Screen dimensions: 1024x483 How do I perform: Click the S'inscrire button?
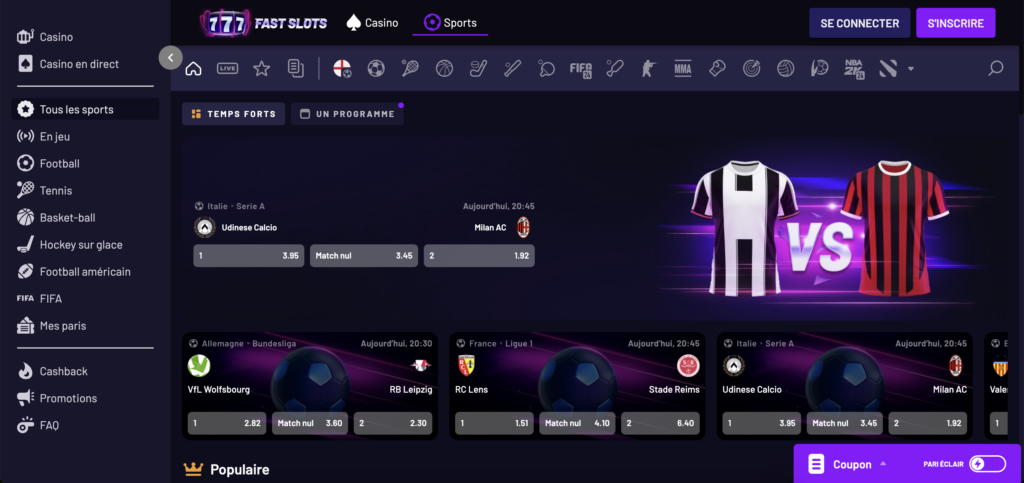point(955,23)
